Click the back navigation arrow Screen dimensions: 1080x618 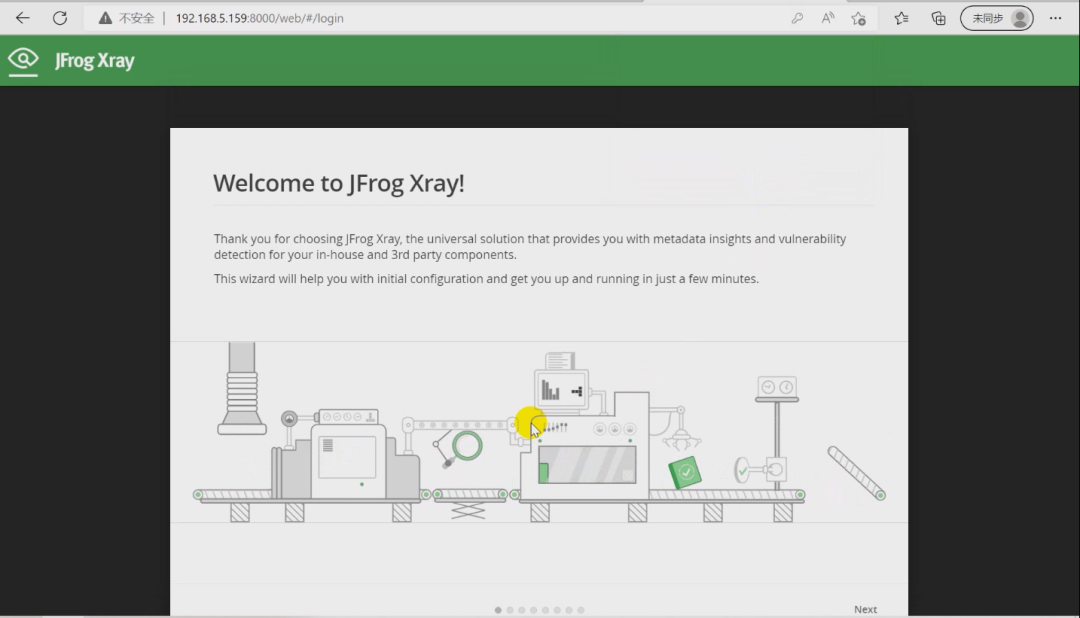click(x=22, y=17)
